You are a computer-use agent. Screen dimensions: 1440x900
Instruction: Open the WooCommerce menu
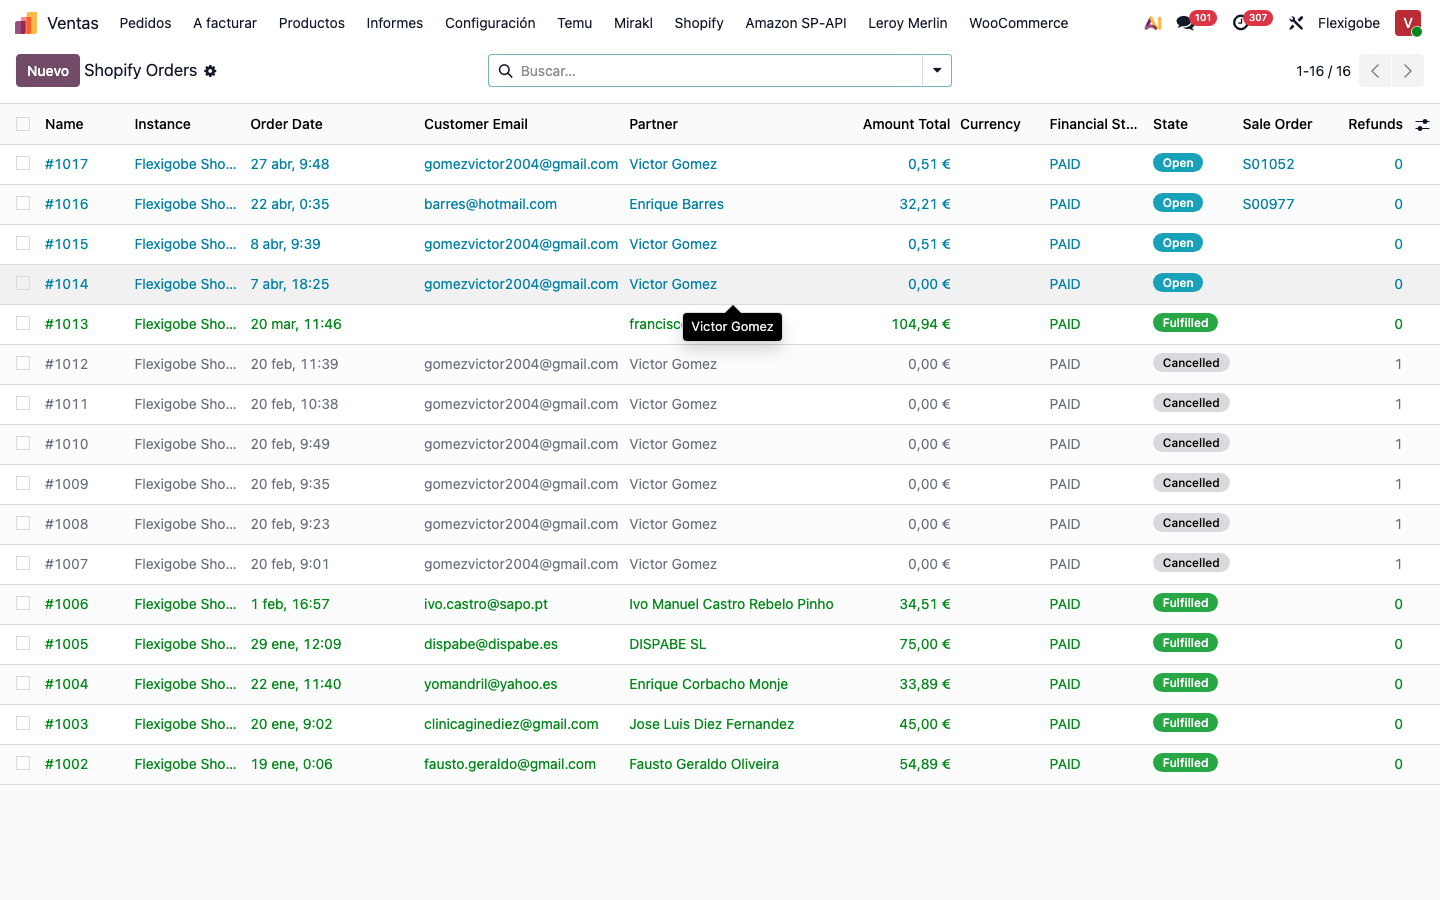coord(1019,23)
